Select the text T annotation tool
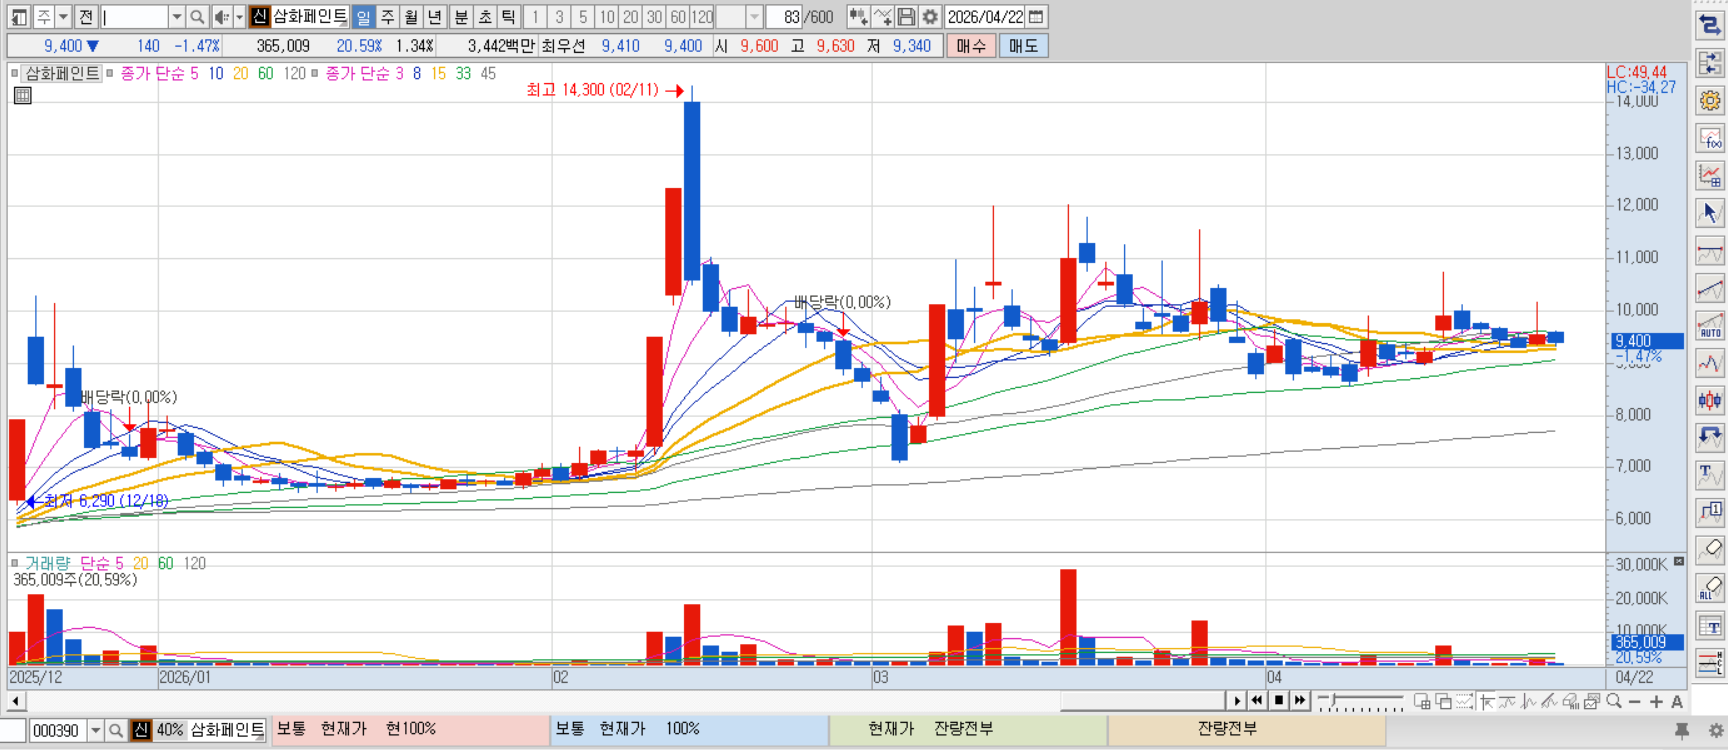This screenshot has width=1728, height=750. tap(1710, 475)
